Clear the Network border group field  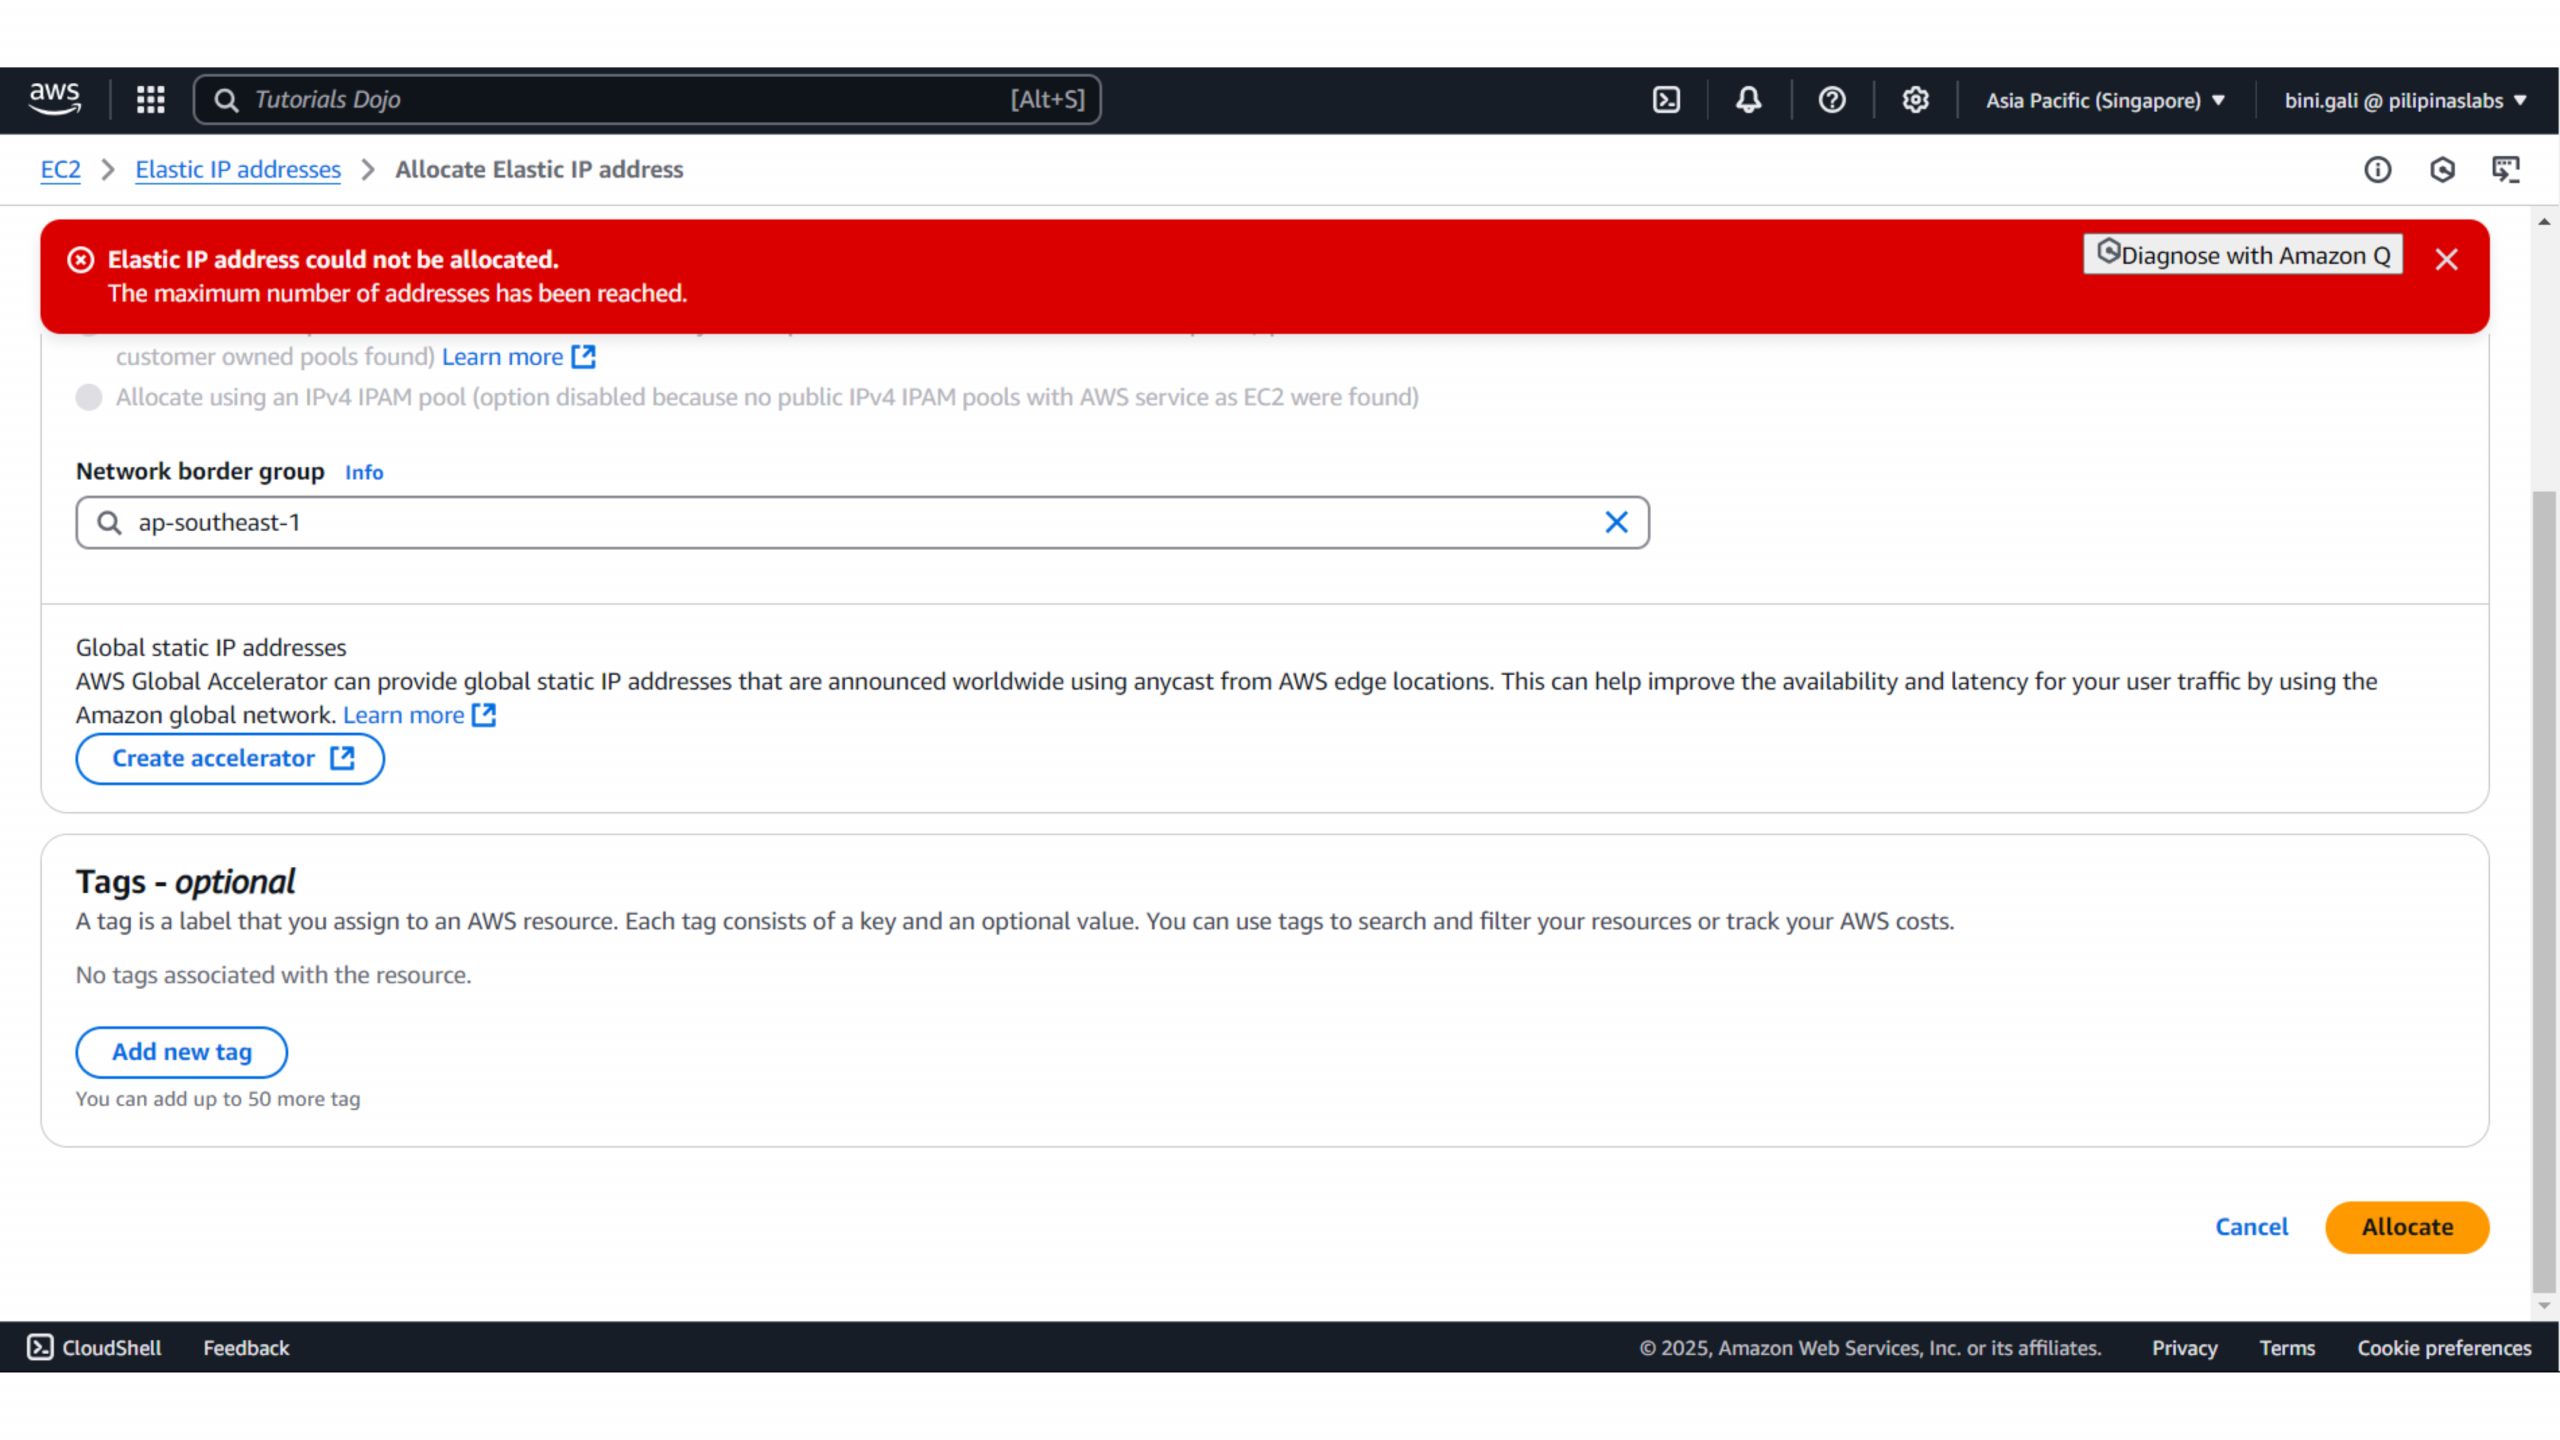[x=1616, y=523]
